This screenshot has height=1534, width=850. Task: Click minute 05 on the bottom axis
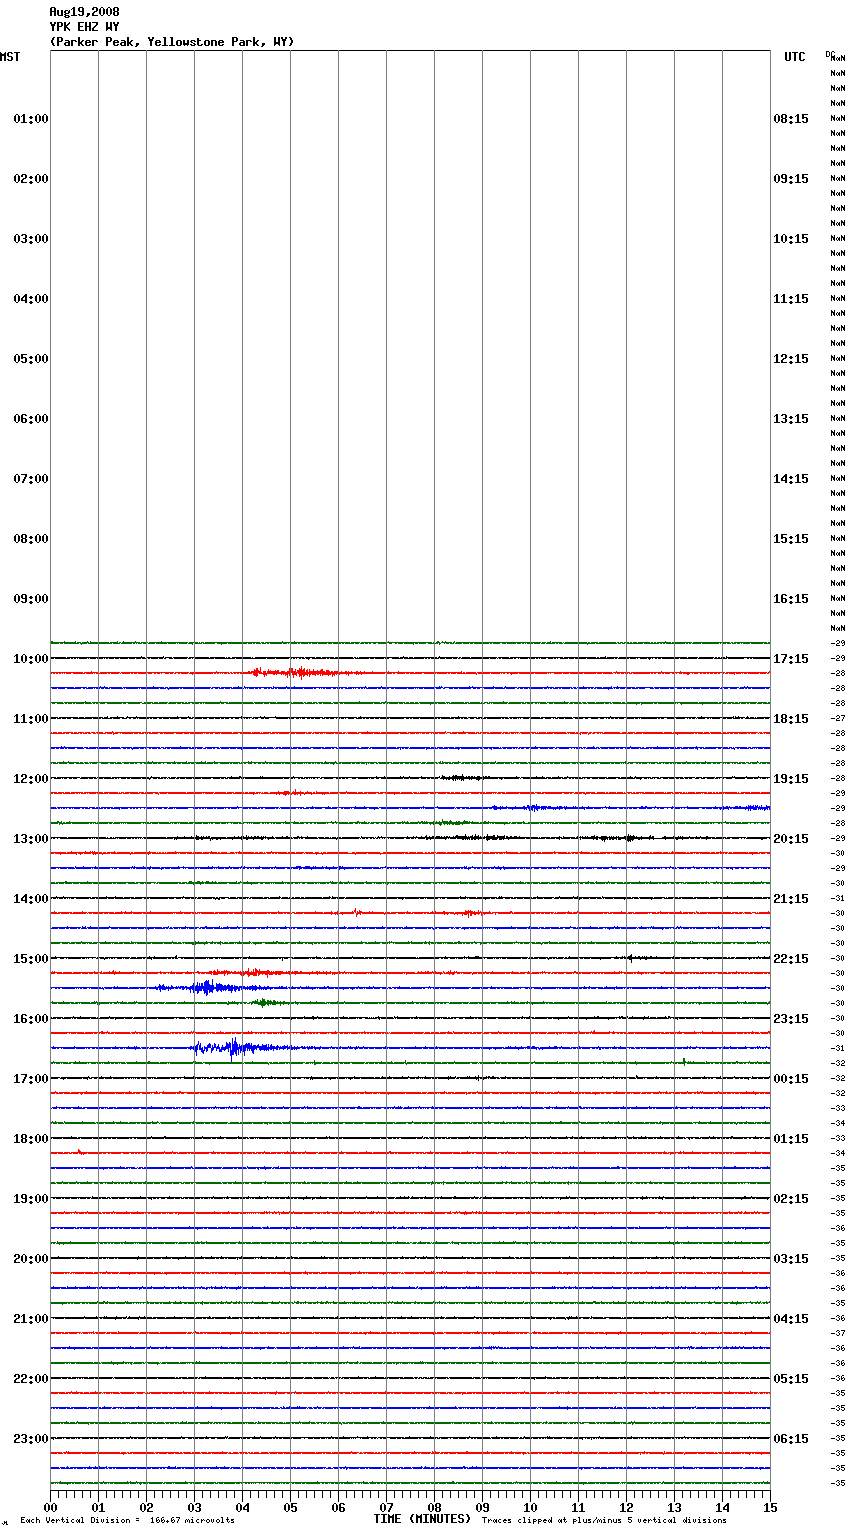(x=290, y=1507)
